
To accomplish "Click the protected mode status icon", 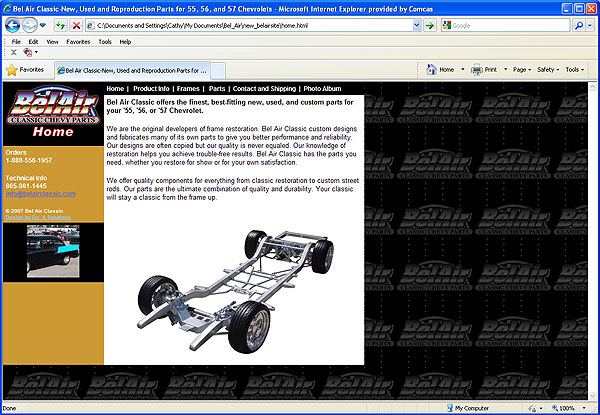I will [x=532, y=408].
